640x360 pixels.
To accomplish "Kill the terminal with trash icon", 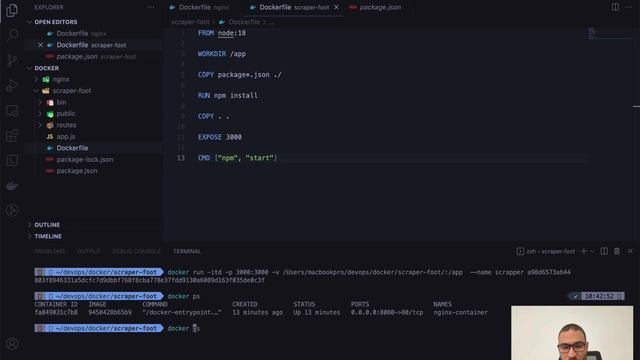I will 617,251.
